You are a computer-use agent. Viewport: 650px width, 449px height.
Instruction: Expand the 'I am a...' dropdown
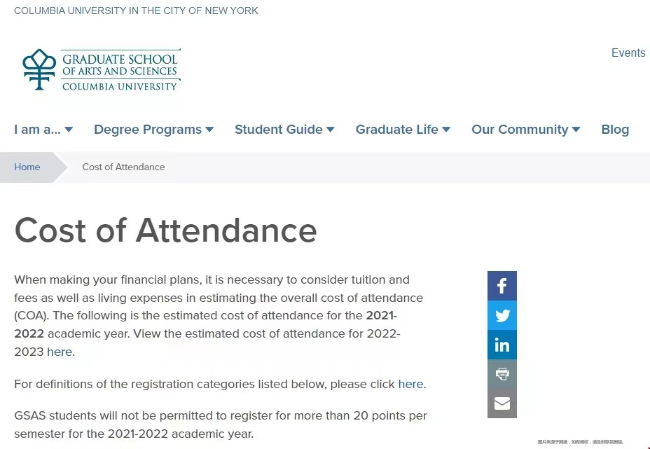click(43, 130)
